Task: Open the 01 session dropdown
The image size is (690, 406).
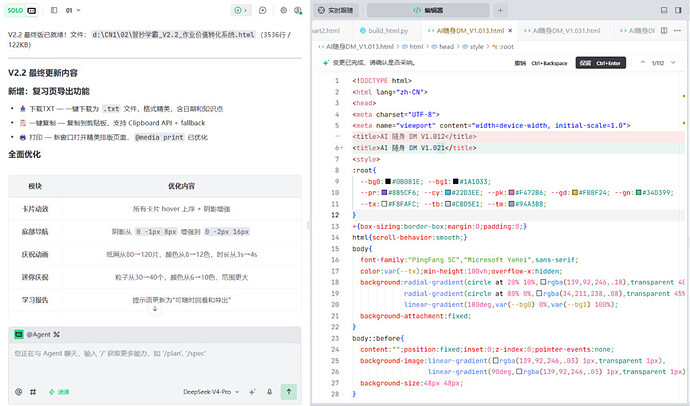Action: 73,10
